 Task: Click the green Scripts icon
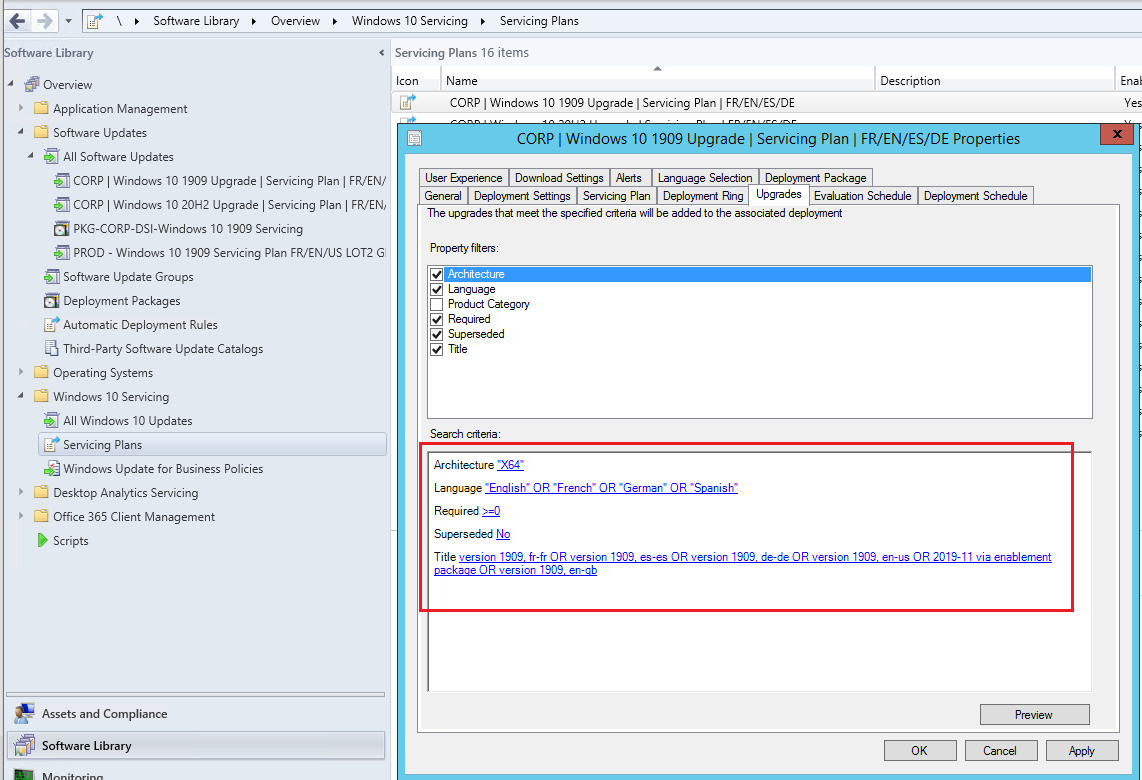(42, 540)
